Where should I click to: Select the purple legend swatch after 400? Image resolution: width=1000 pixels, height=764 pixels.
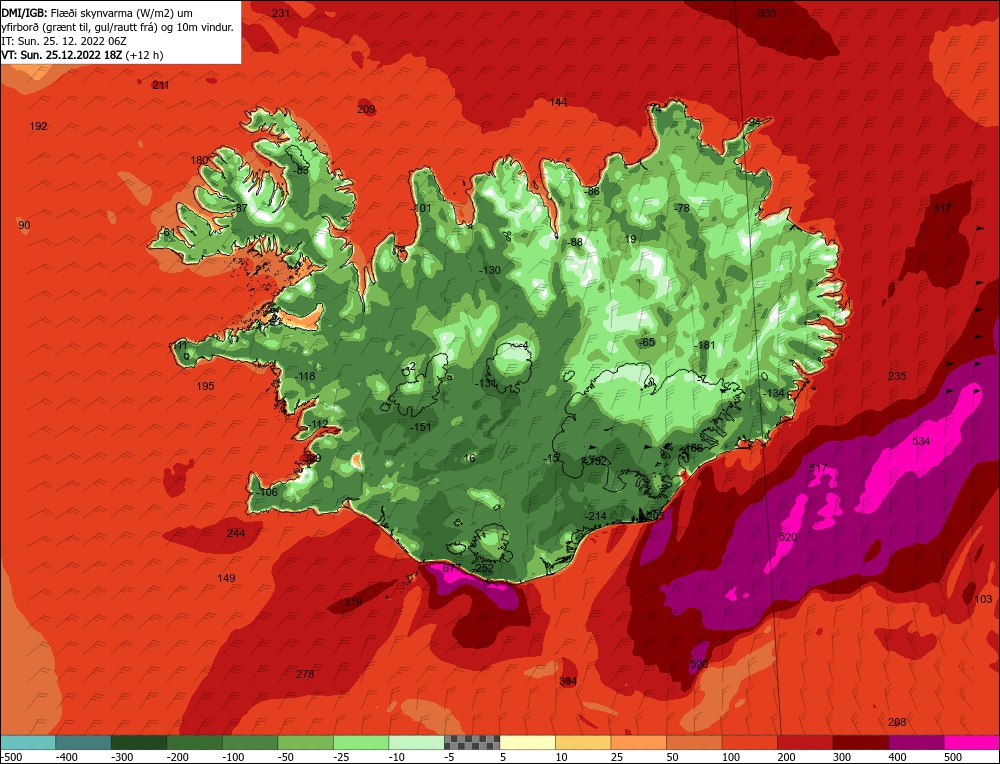point(916,742)
